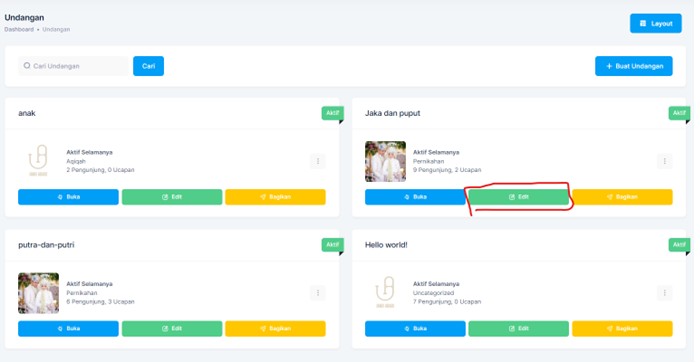Screen dimensions: 694x362
Task: Click the putra-dan-putri card title
Action: click(46, 245)
